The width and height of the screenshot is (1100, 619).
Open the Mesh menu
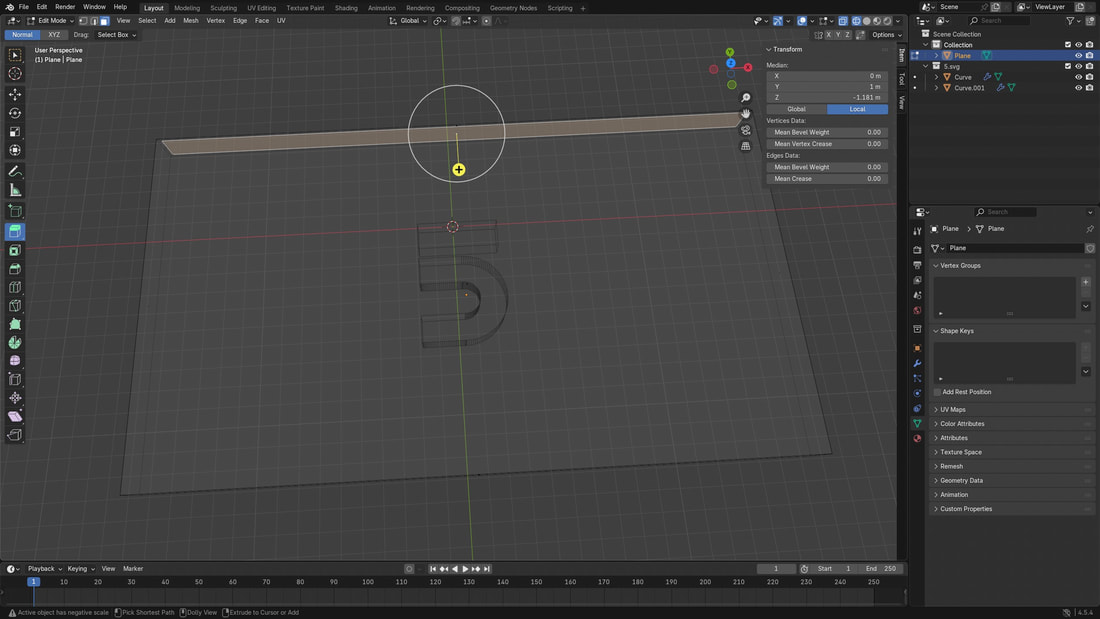190,21
